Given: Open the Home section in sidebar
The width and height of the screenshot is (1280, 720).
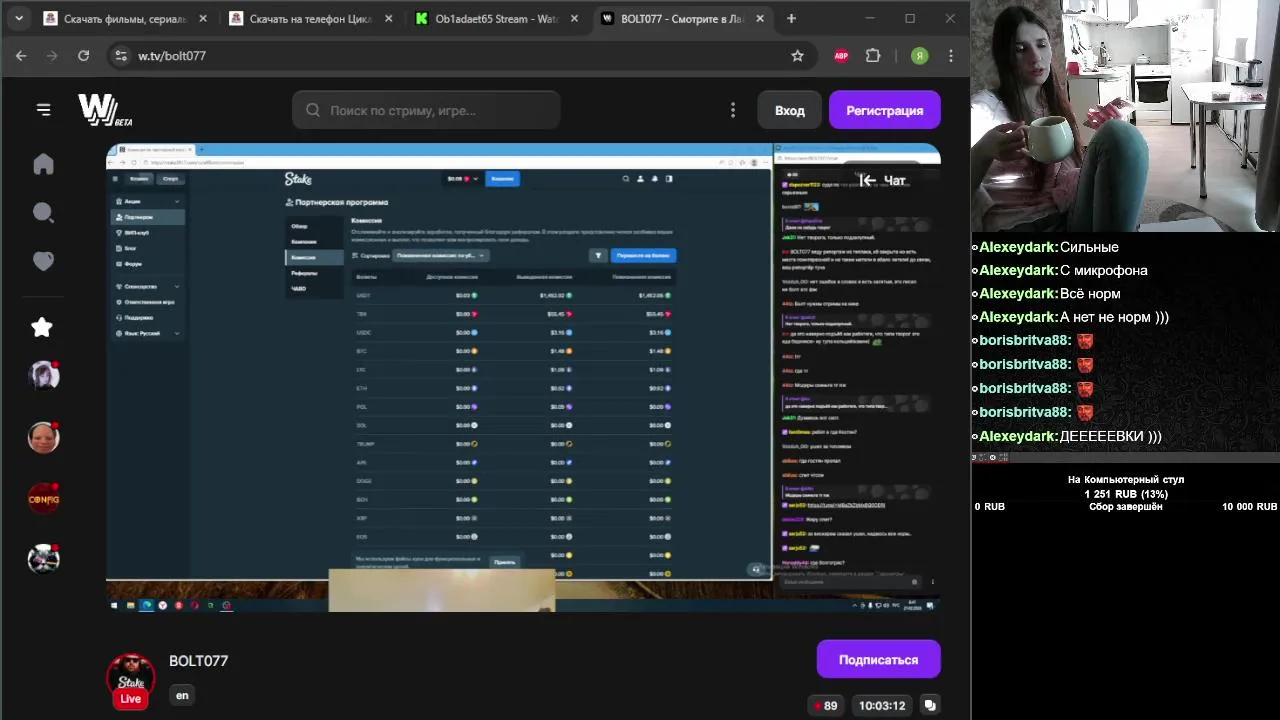Looking at the screenshot, I should point(43,164).
